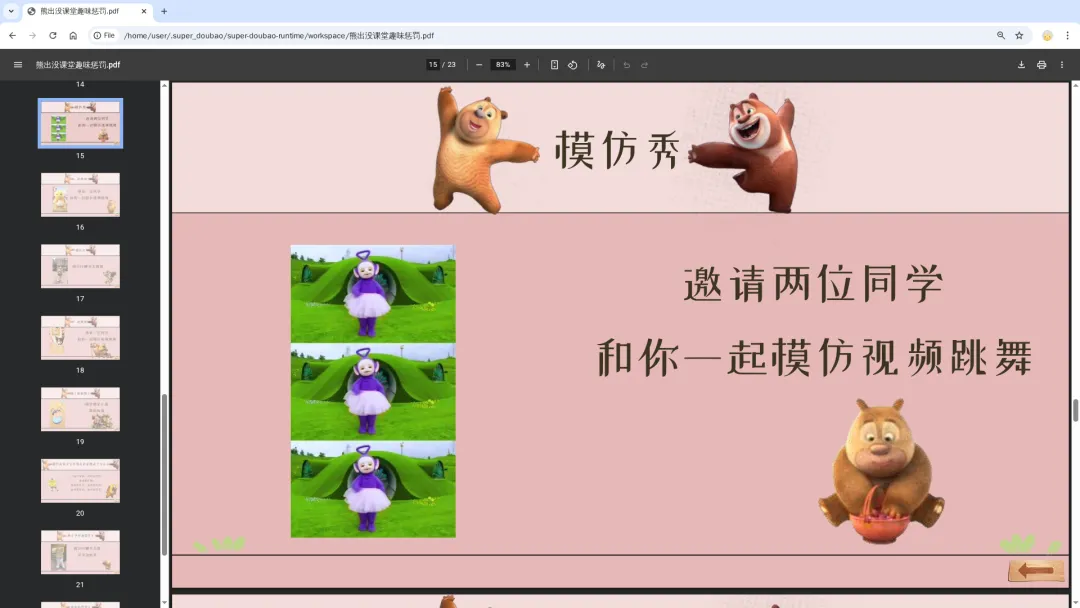Click the top Teletubby dance image
This screenshot has height=608, width=1080.
click(x=373, y=293)
